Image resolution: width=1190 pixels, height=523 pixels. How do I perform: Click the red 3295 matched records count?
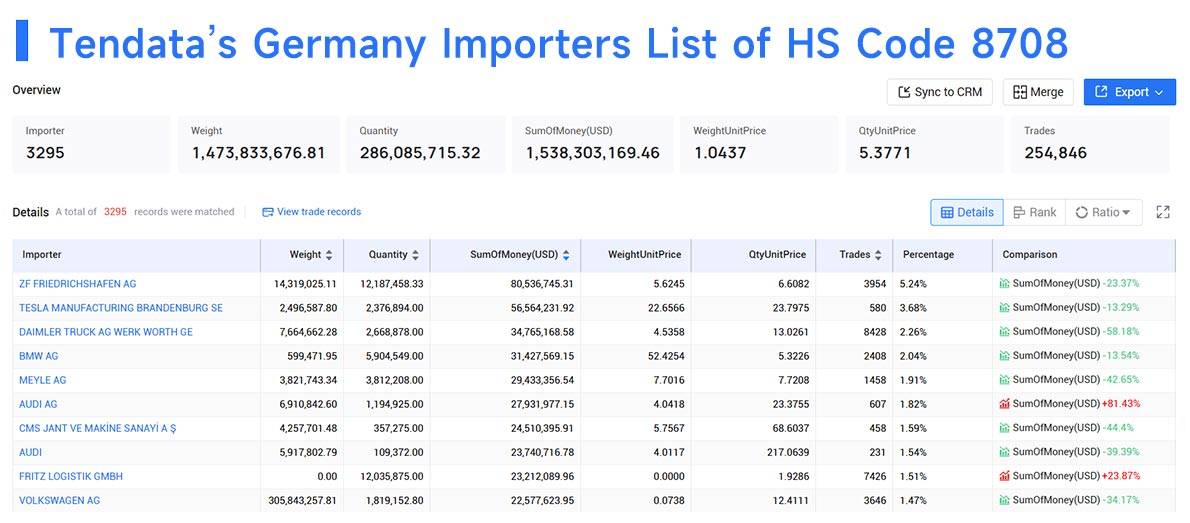115,212
